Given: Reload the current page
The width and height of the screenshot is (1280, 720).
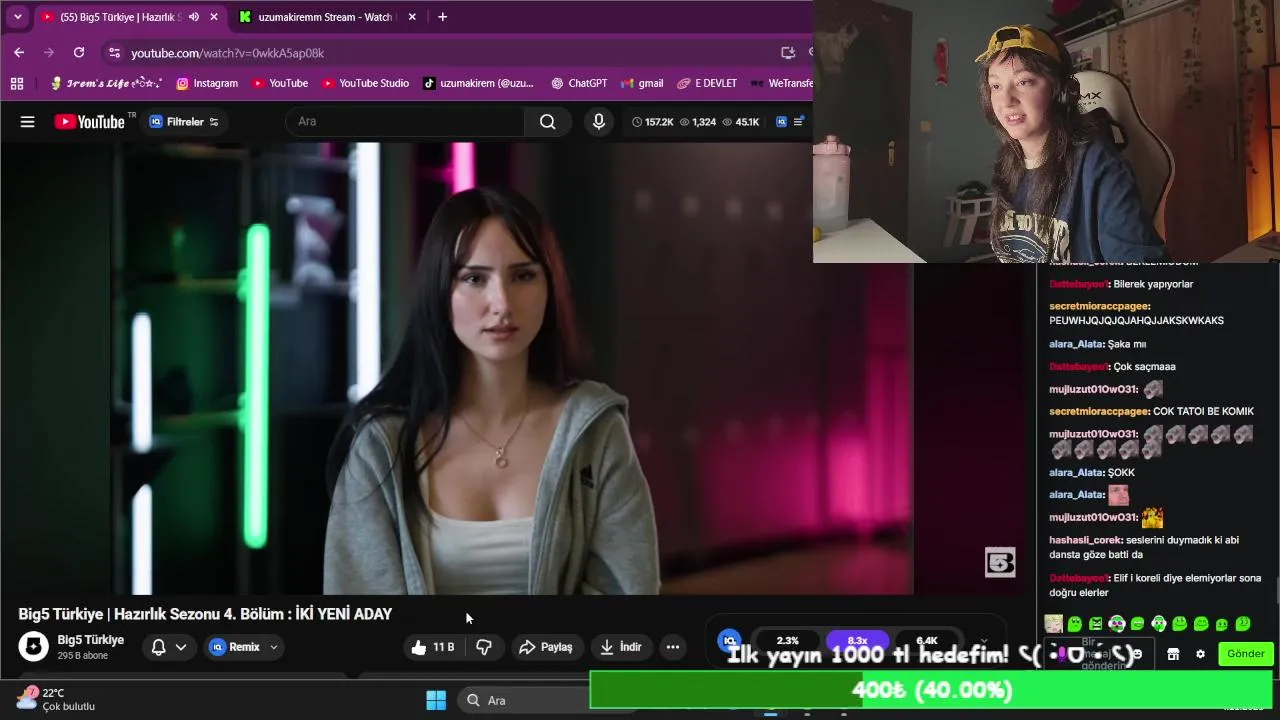Looking at the screenshot, I should click(79, 52).
